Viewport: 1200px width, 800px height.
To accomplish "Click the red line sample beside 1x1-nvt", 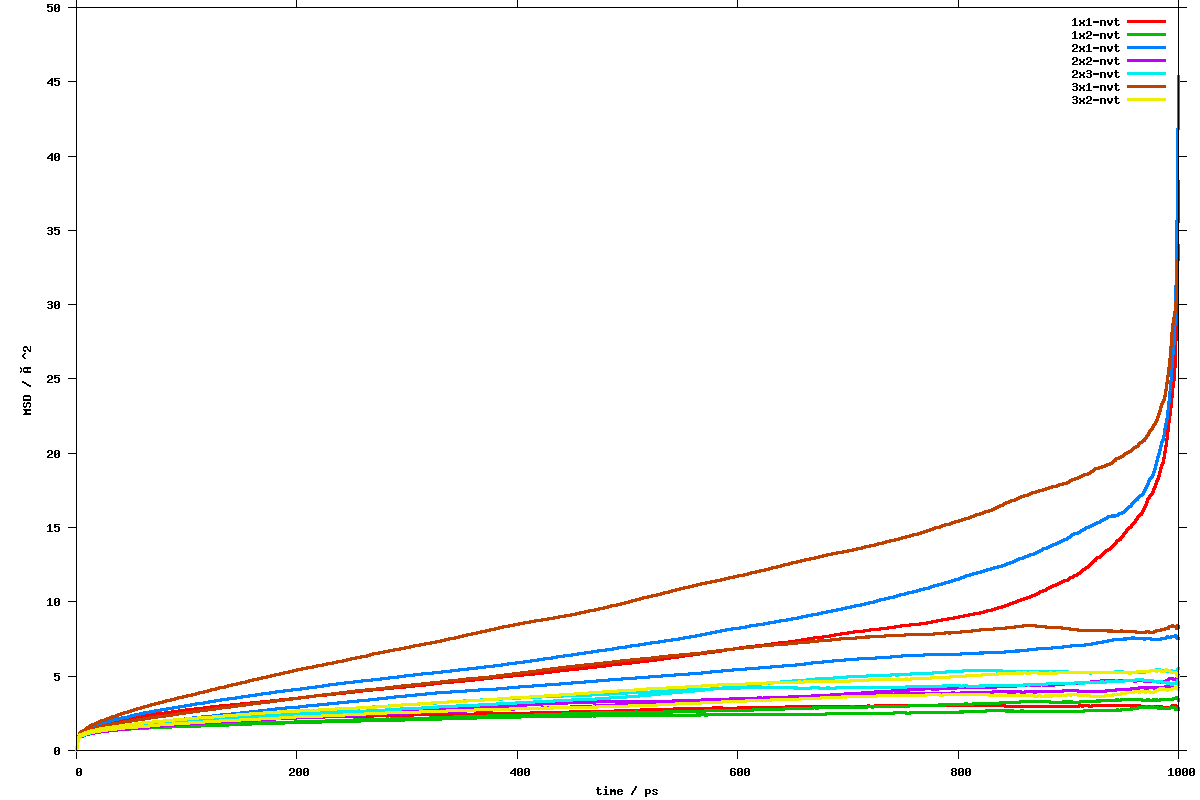I will tap(1146, 21).
